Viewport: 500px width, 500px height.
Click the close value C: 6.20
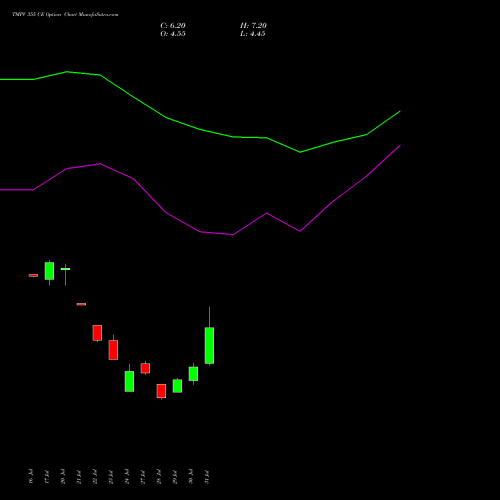(x=173, y=26)
